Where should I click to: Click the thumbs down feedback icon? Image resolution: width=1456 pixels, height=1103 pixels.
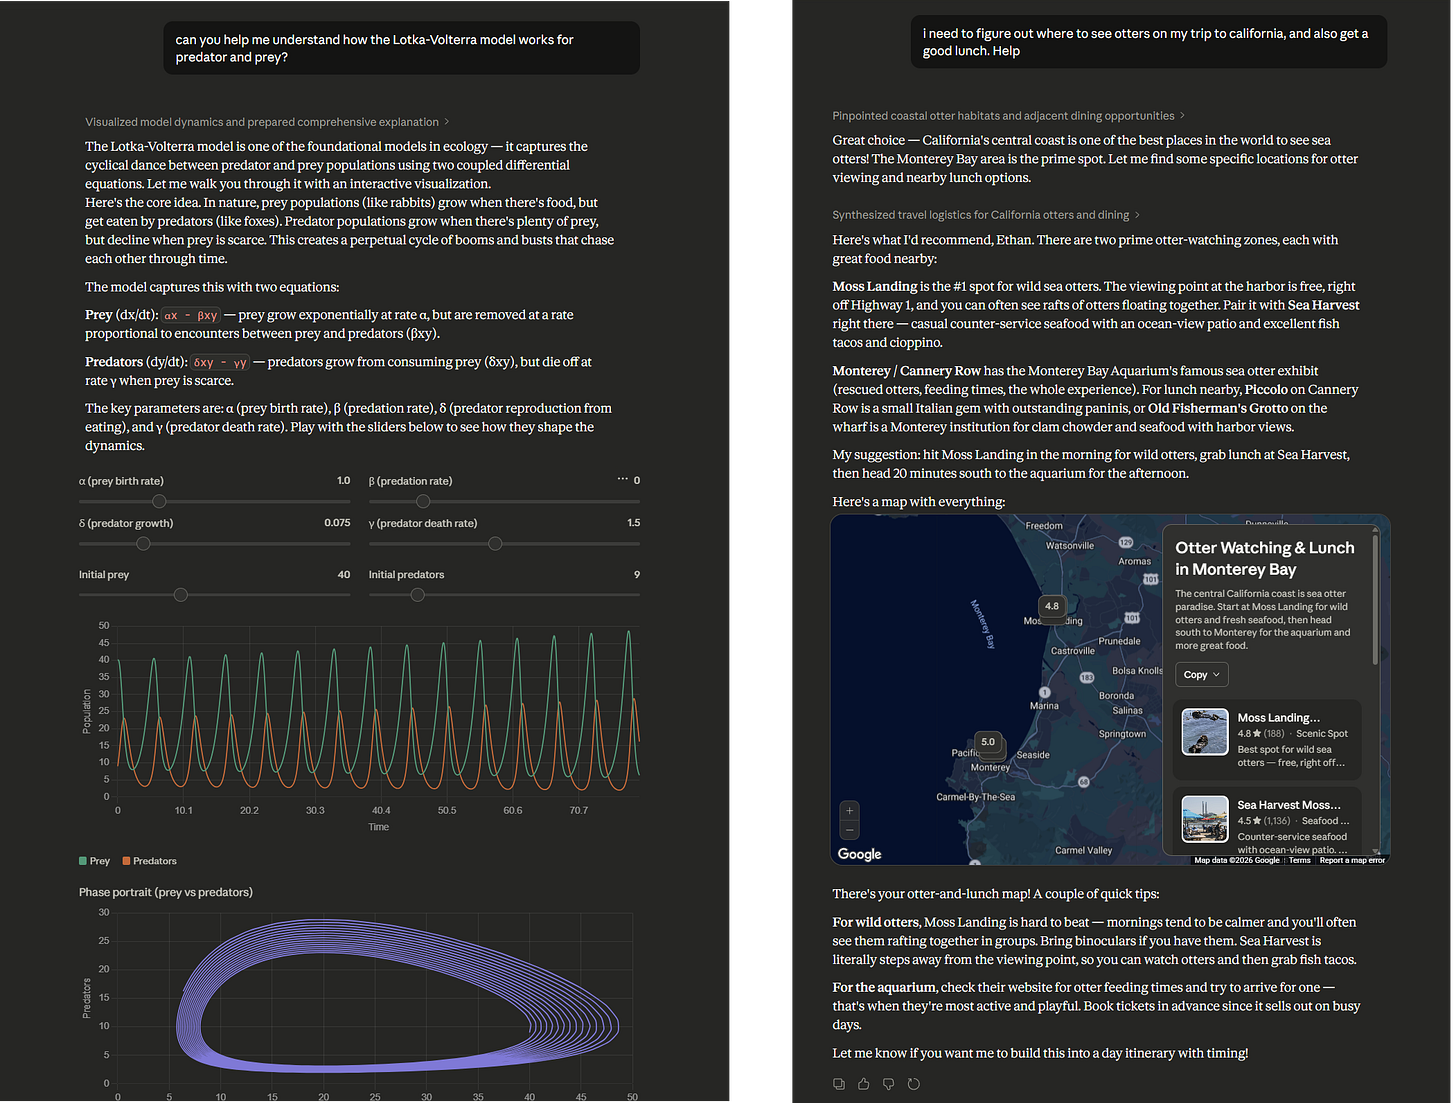coord(889,1084)
